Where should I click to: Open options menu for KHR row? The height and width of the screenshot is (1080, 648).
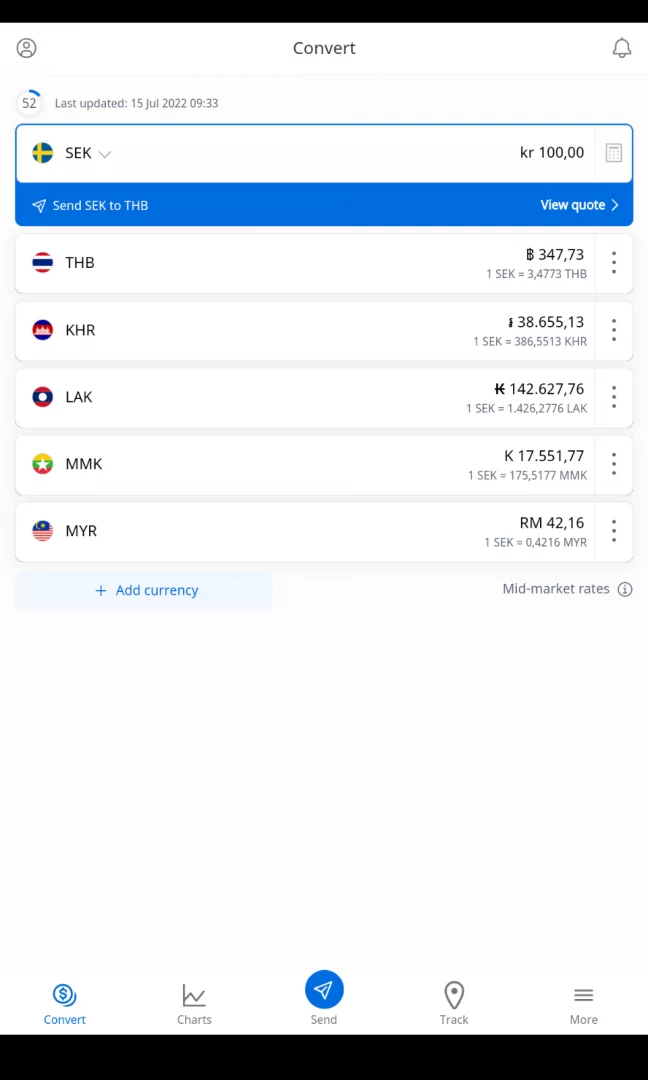(614, 330)
